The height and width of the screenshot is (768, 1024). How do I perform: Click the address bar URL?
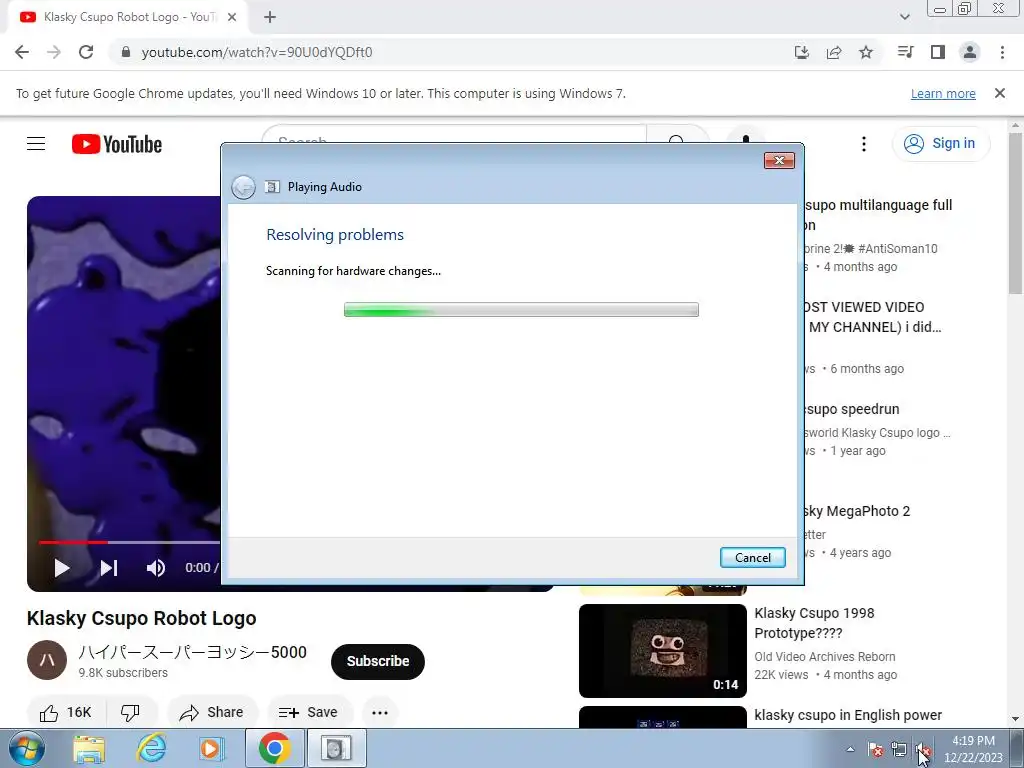coord(257,52)
